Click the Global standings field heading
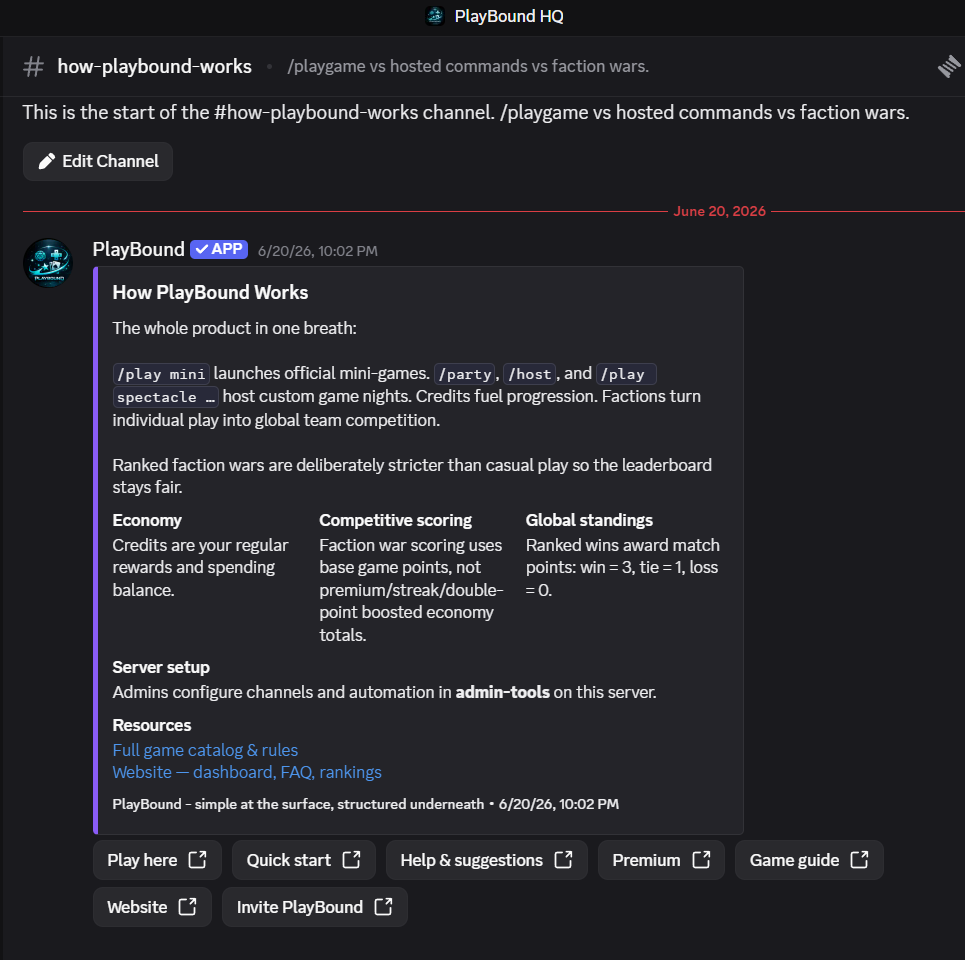Screen dimensions: 965x960 [x=589, y=521]
